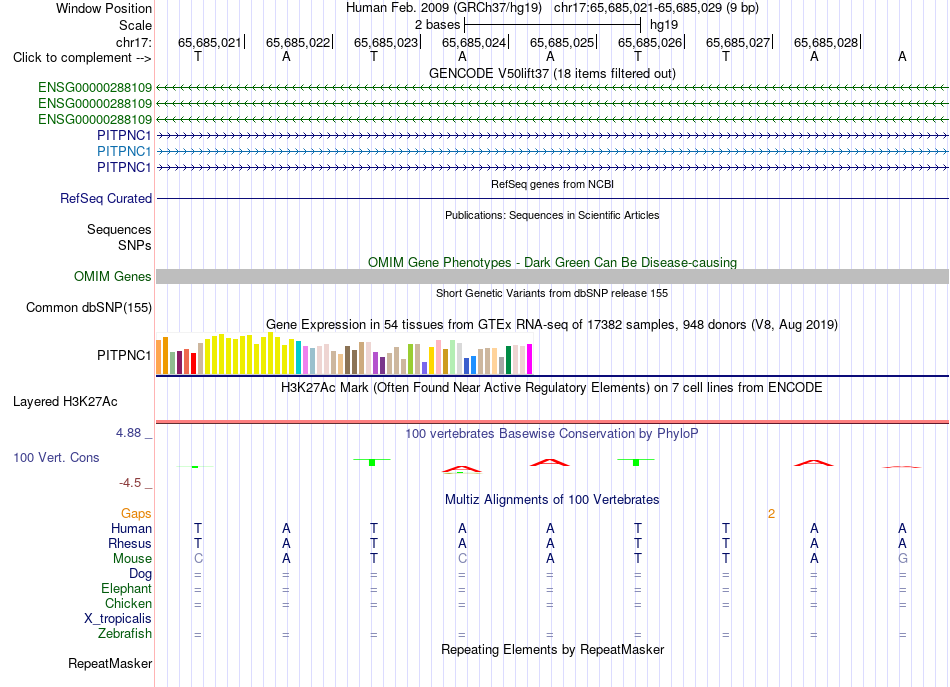Click the '2 bases' scale bar text
The image size is (950, 687).
click(x=437, y=25)
